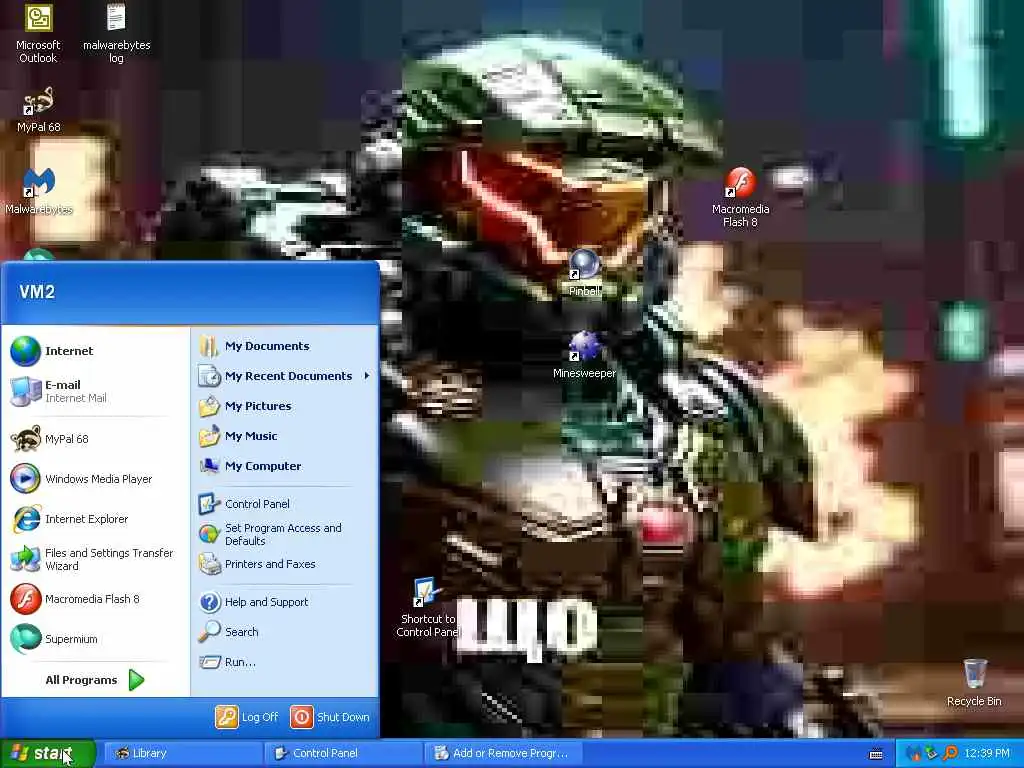Click the Log Off button

tap(248, 717)
